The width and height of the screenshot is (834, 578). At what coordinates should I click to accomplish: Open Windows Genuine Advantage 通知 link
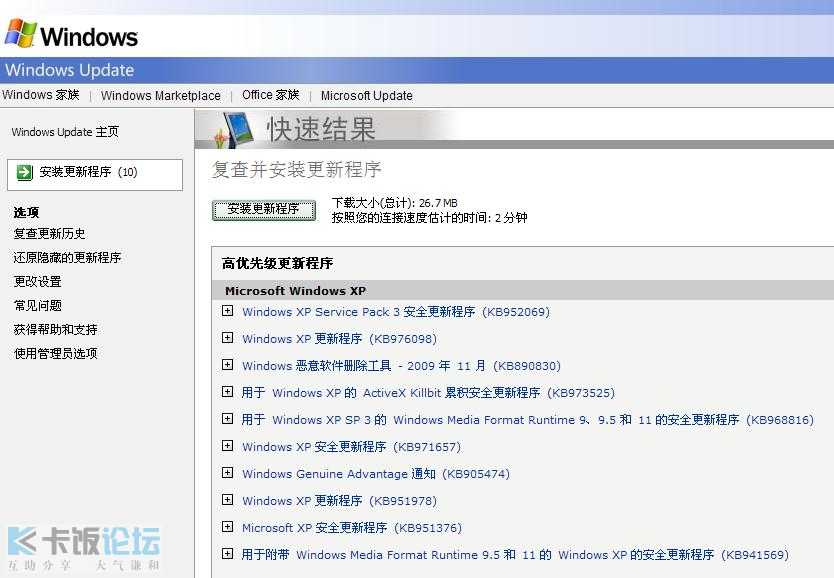coord(376,474)
